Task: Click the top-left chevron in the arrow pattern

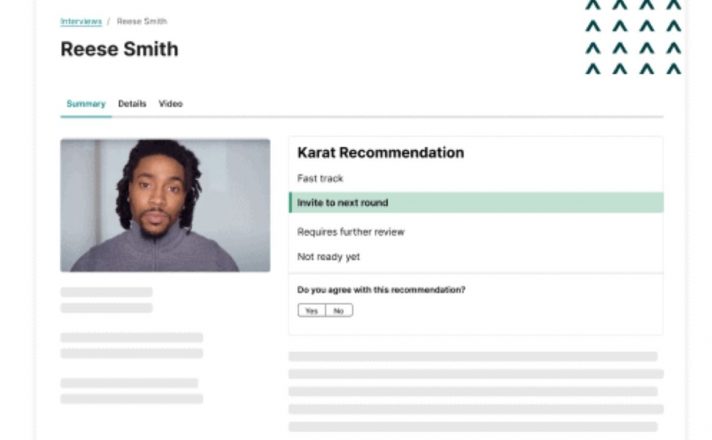Action: coord(593,5)
